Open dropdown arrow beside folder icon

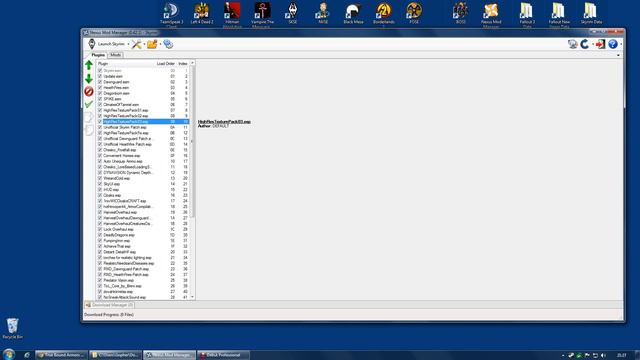pos(160,44)
